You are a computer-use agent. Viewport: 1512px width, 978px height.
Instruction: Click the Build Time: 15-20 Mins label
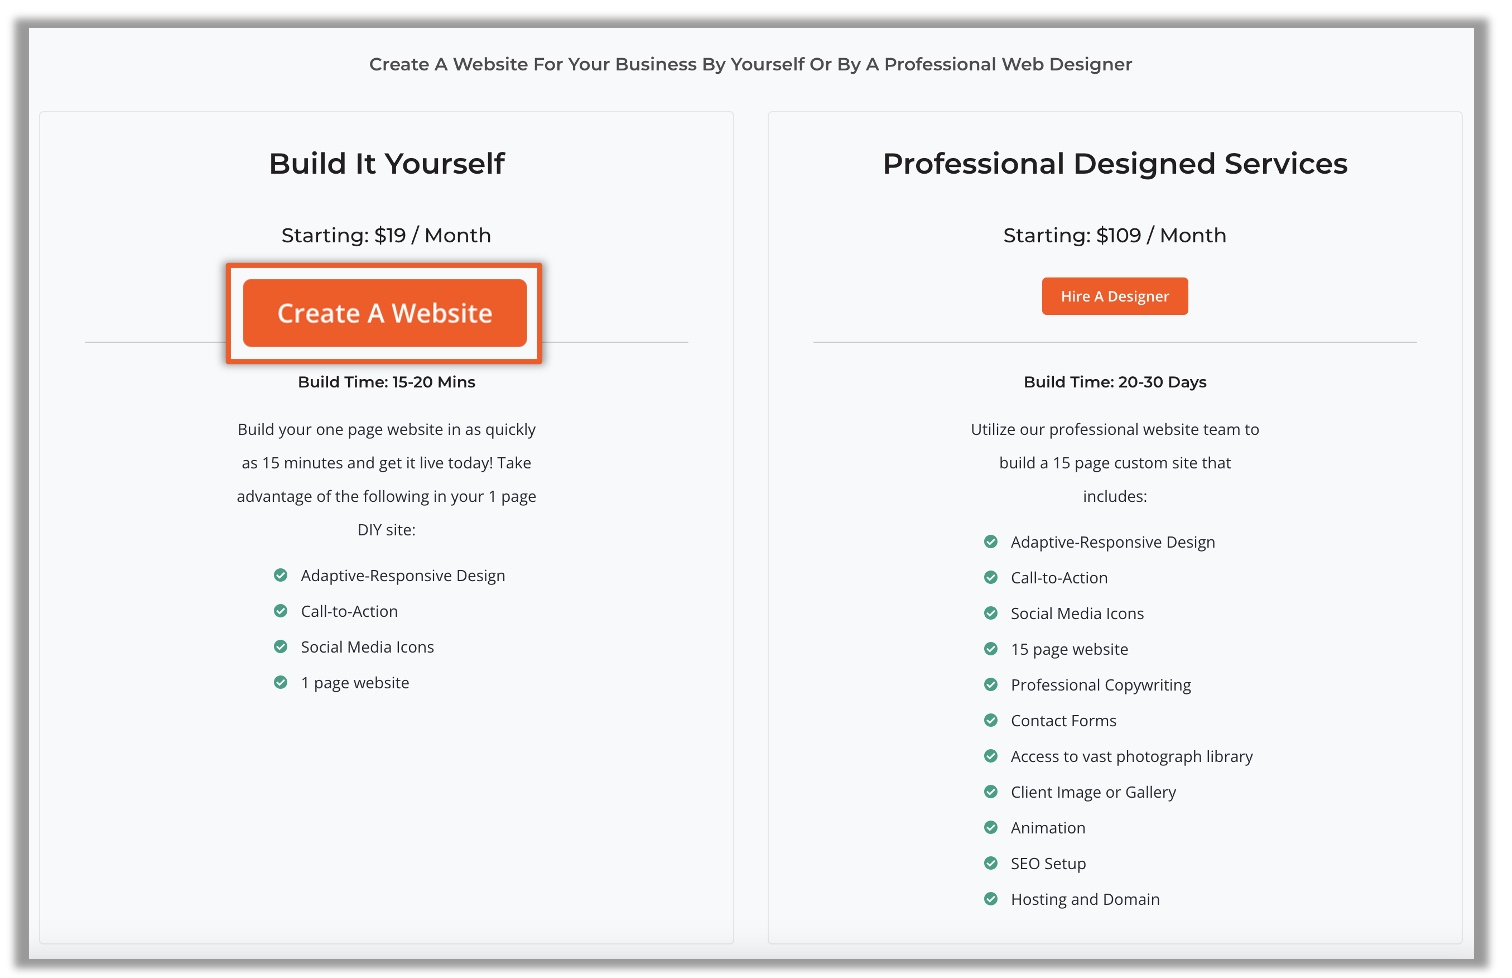(386, 382)
